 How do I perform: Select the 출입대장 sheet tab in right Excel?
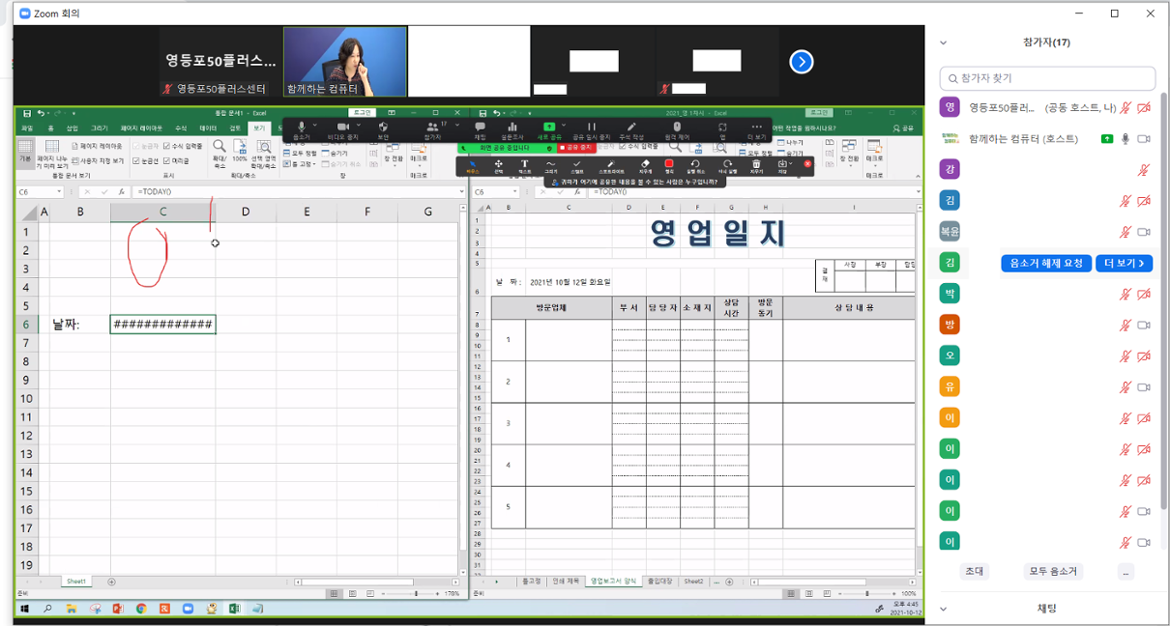660,581
